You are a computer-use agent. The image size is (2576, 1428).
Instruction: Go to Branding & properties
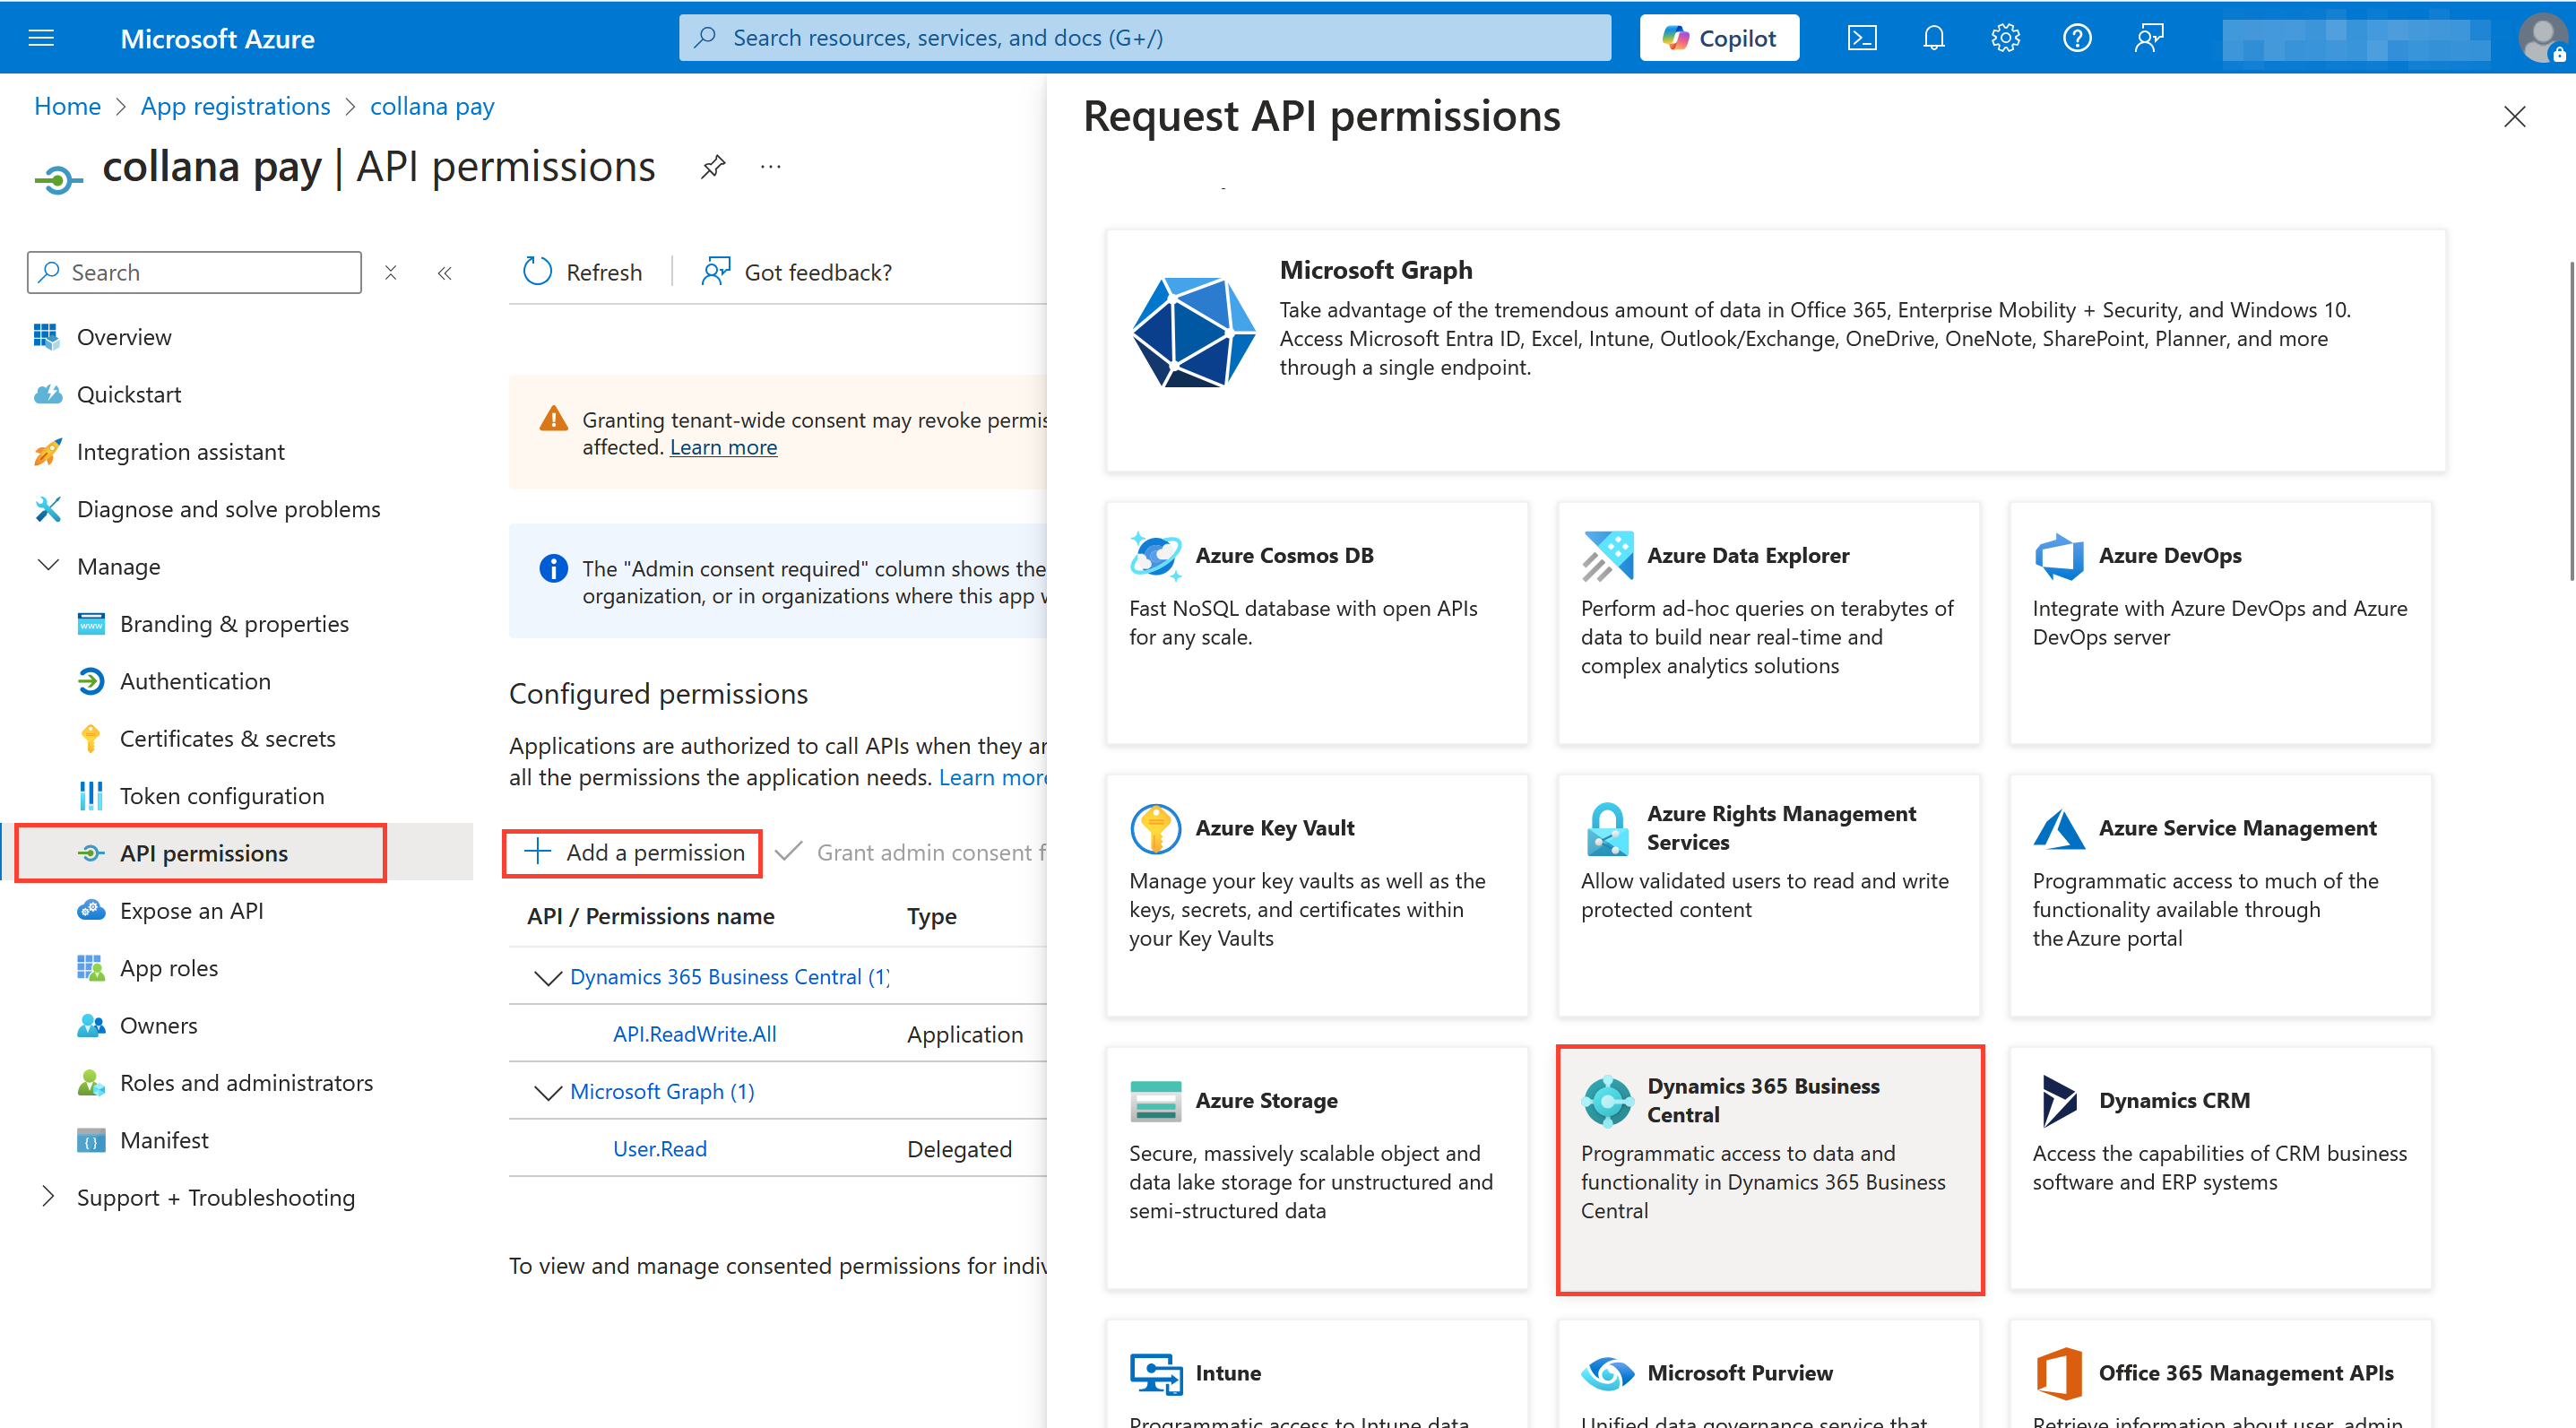tap(234, 624)
